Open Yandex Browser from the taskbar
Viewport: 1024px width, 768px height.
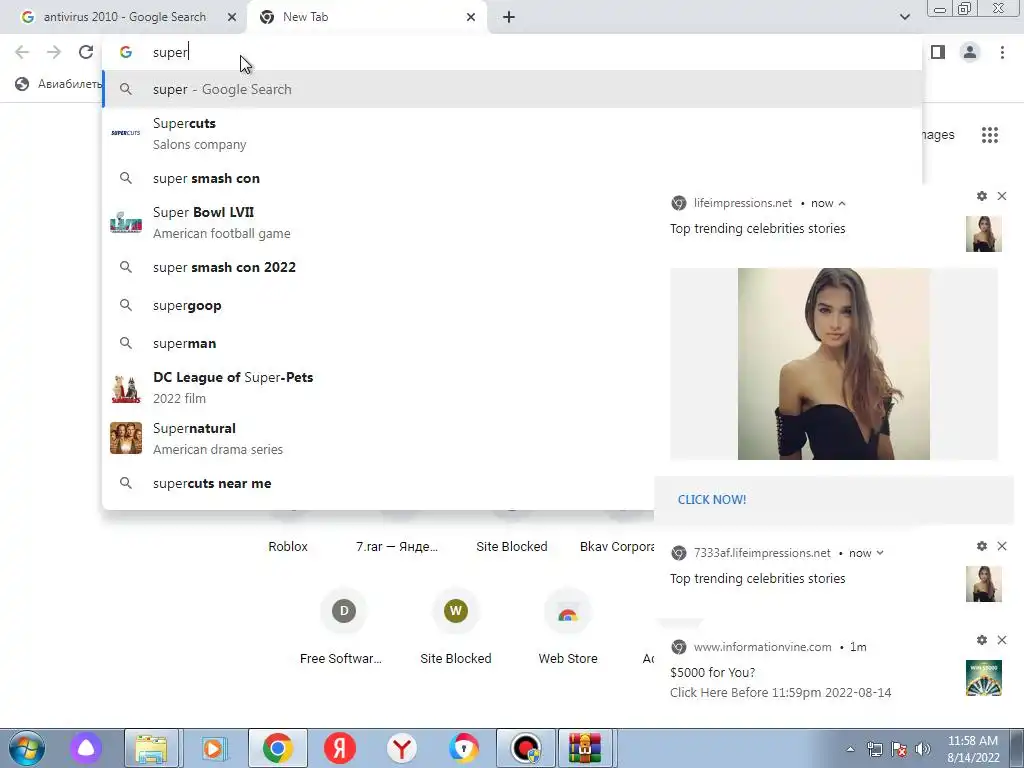tap(402, 748)
